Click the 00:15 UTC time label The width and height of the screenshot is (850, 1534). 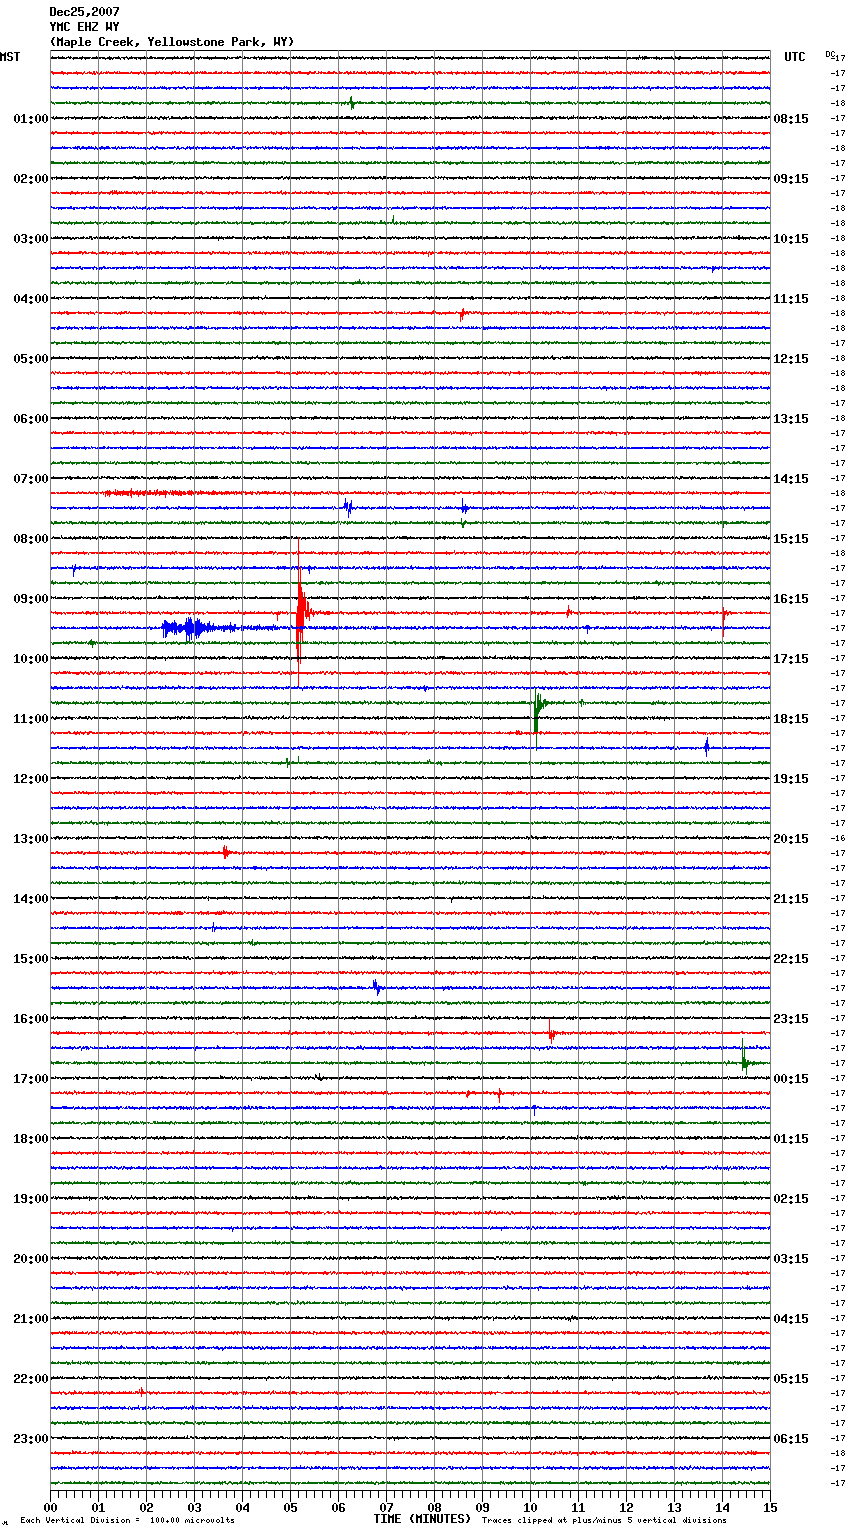point(791,1079)
